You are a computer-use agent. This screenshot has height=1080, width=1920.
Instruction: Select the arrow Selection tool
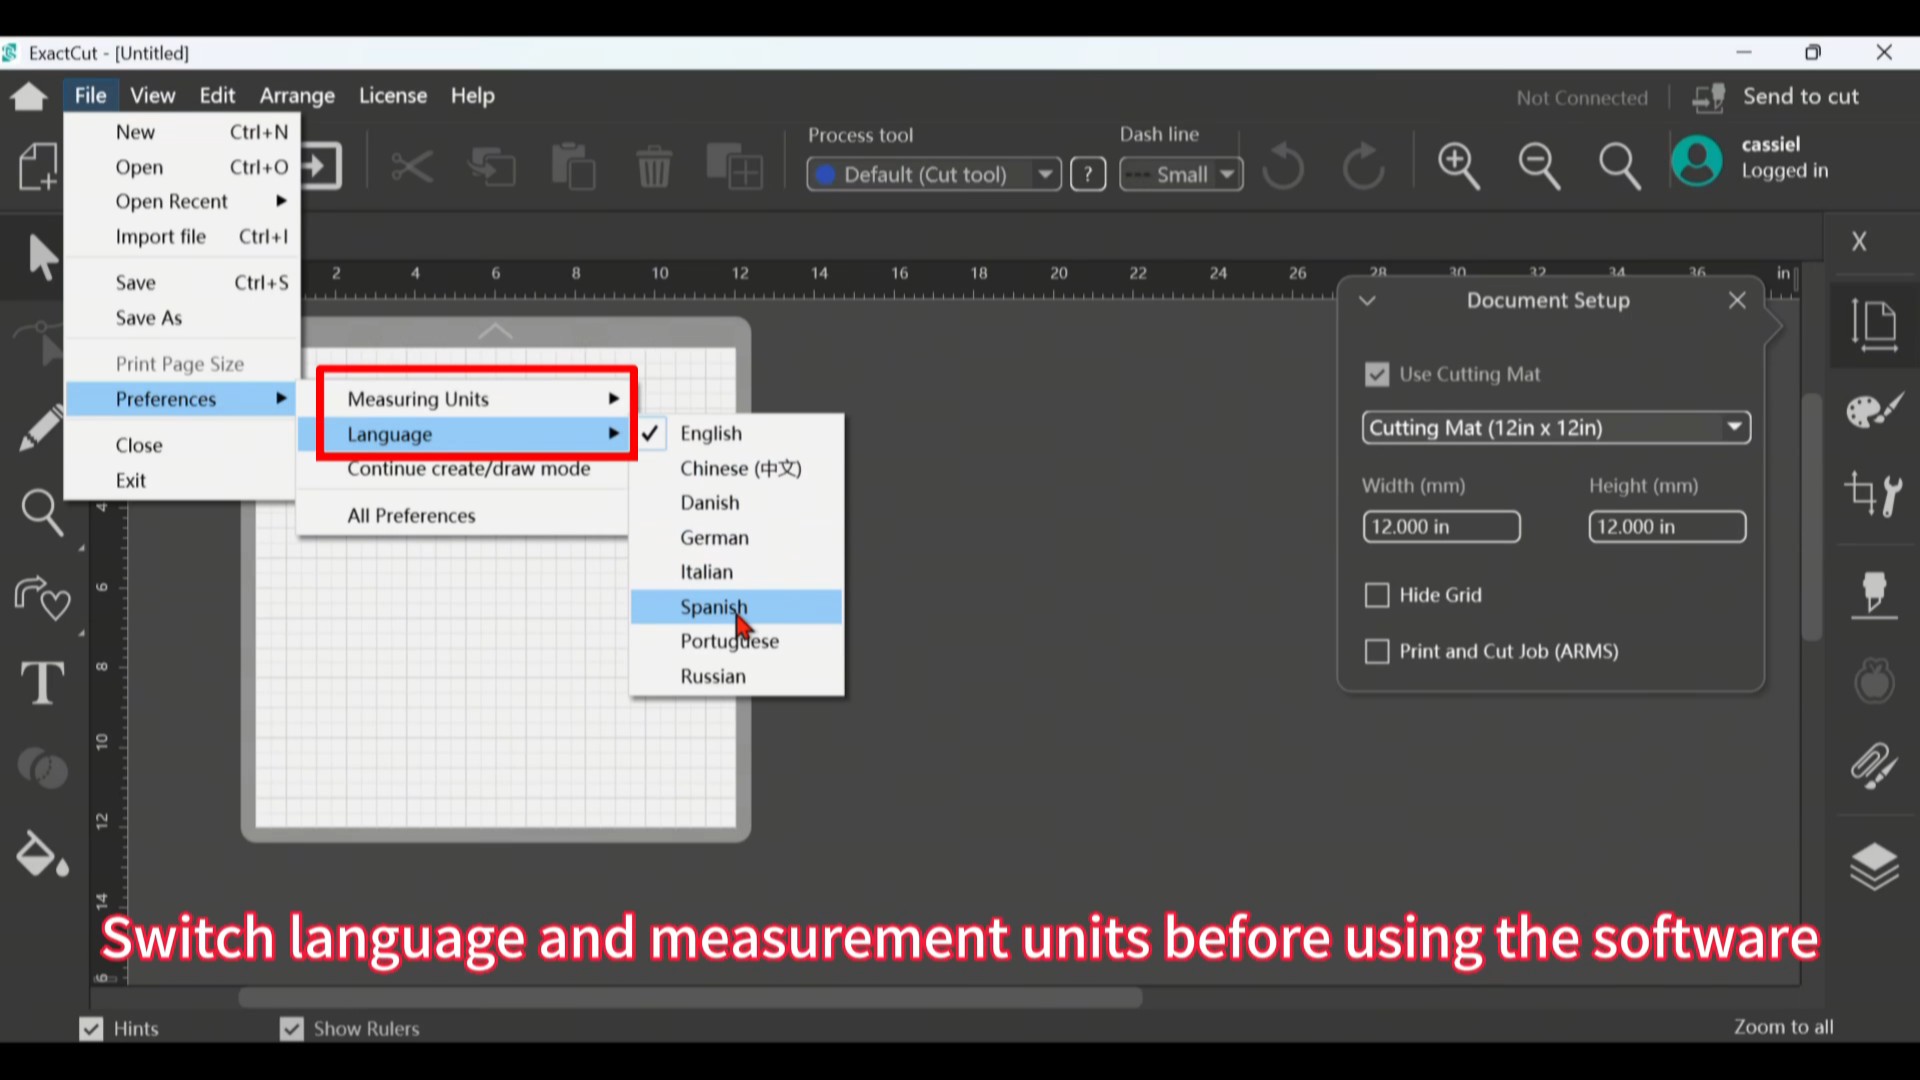(x=42, y=256)
